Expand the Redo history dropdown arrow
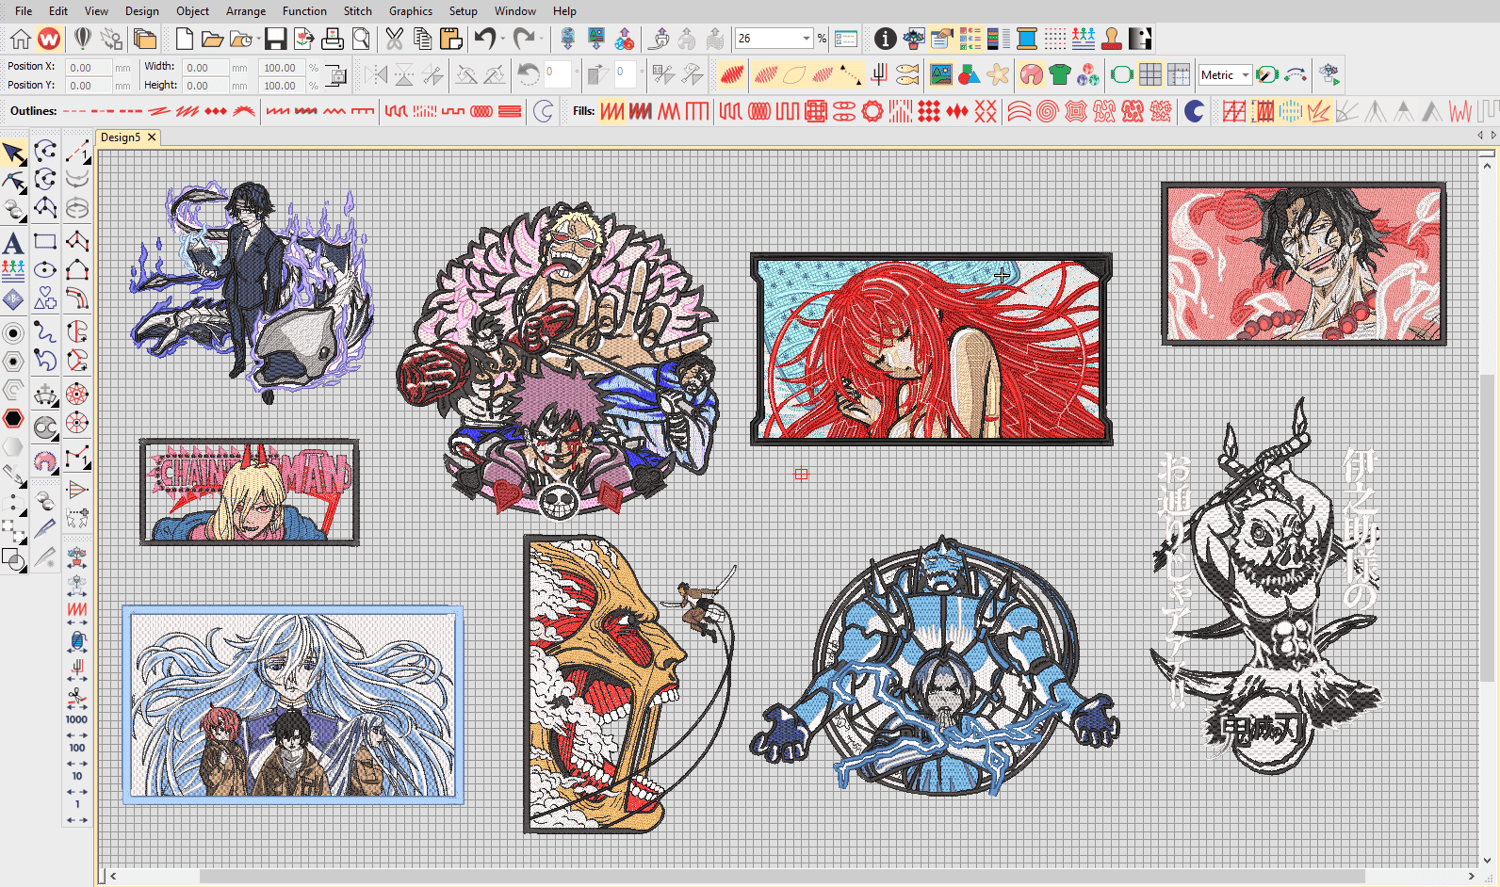The width and height of the screenshot is (1500, 887). click(x=541, y=39)
